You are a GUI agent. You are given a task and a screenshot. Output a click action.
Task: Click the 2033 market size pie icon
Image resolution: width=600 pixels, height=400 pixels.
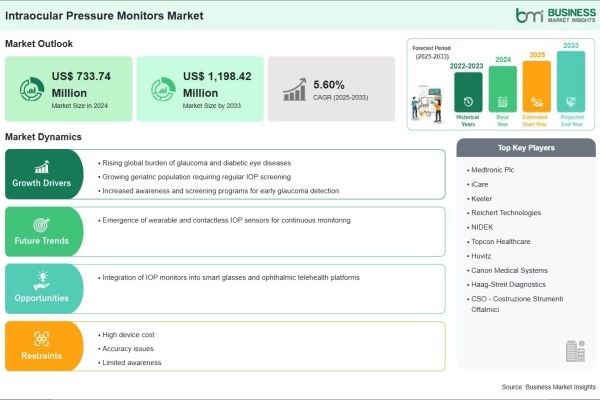(x=163, y=89)
